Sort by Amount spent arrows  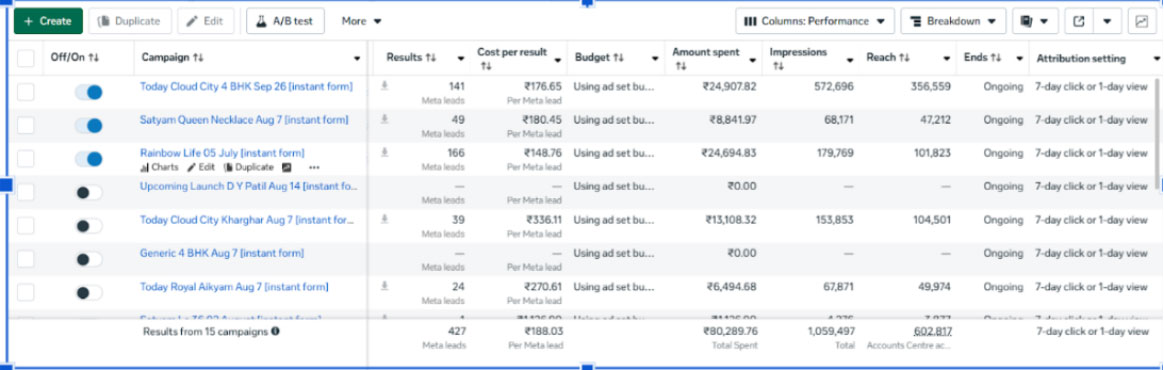point(681,66)
